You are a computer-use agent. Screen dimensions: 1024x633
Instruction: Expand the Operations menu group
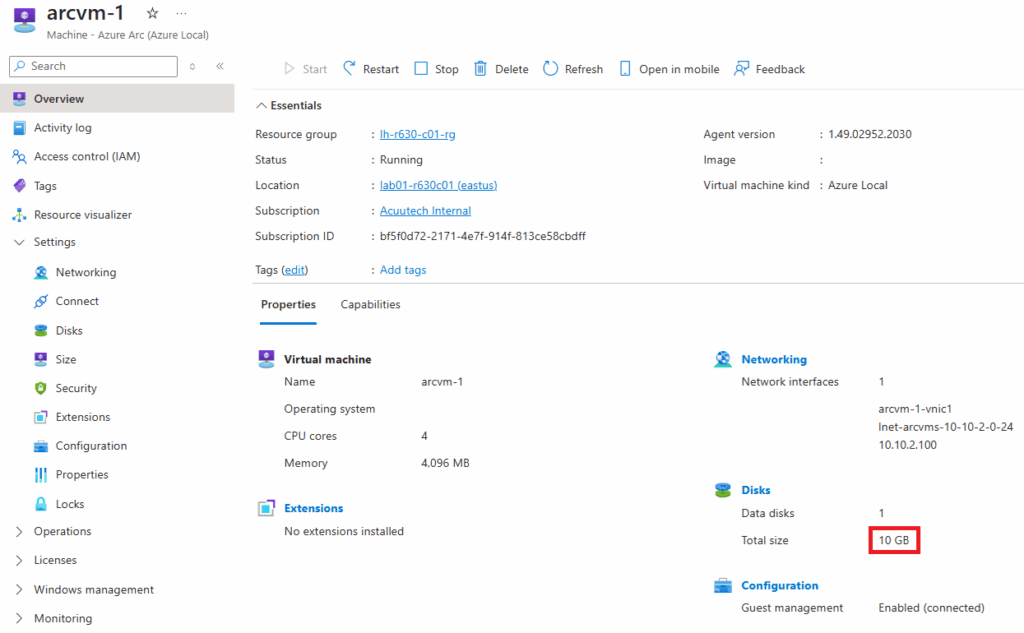pos(19,532)
